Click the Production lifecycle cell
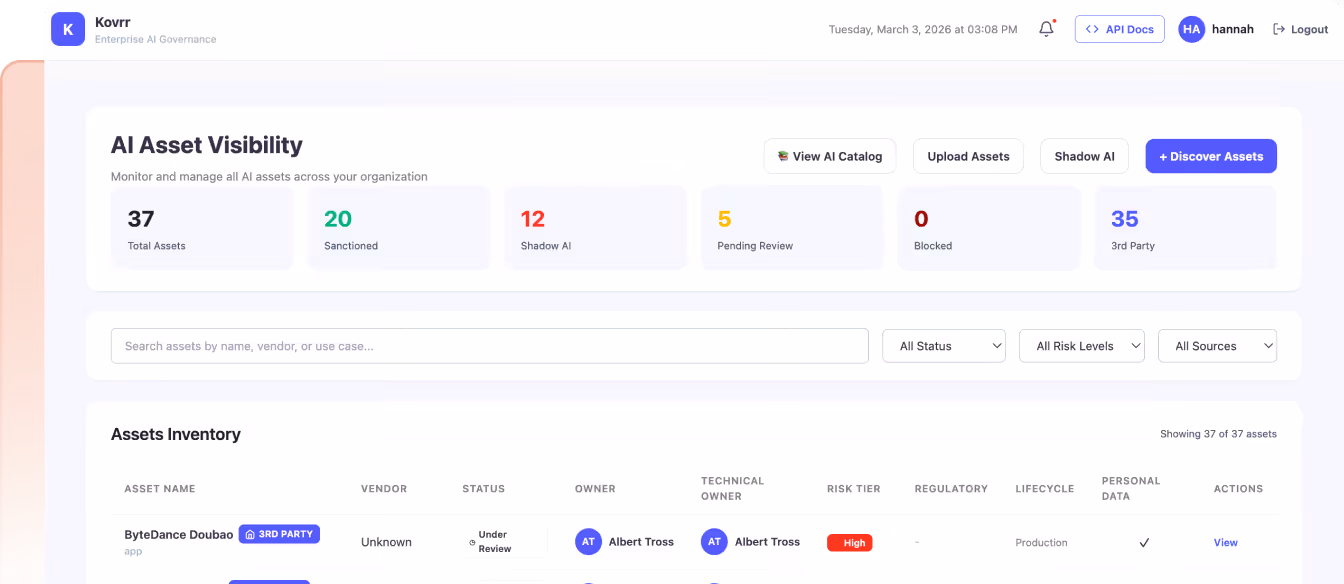The height and width of the screenshot is (584, 1344). (1041, 543)
